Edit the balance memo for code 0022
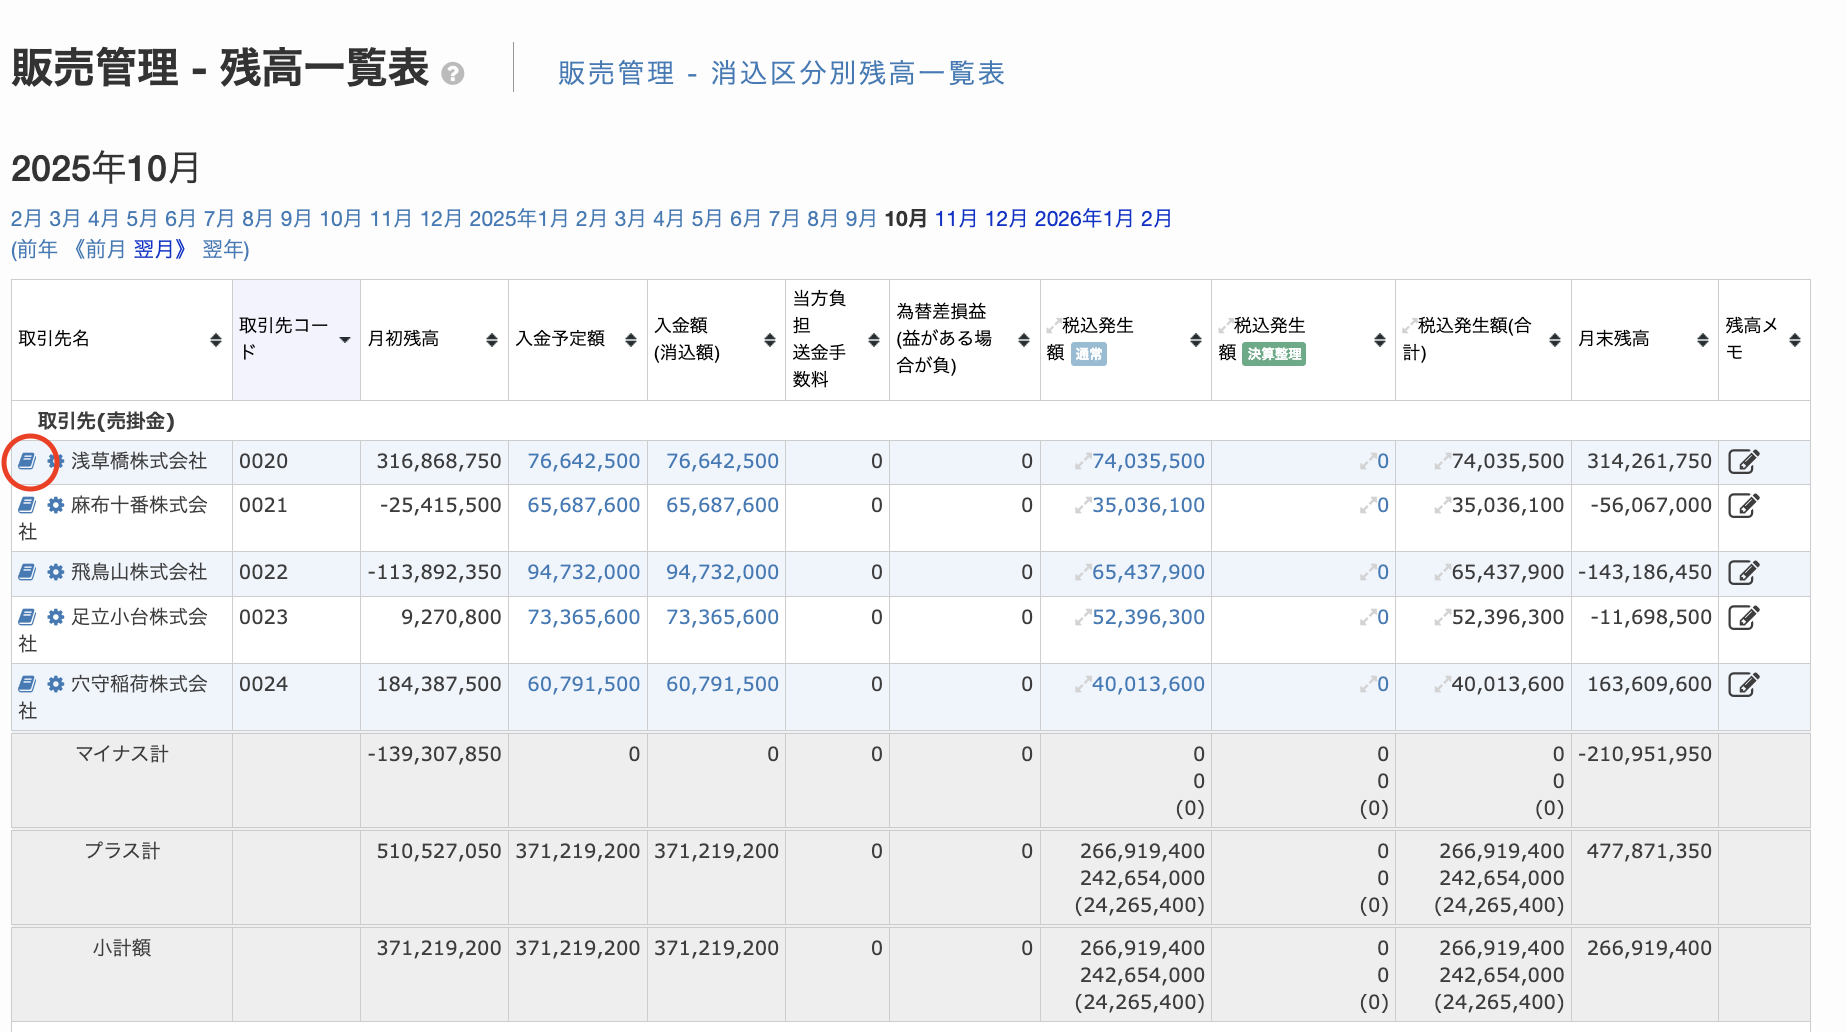 click(x=1743, y=572)
